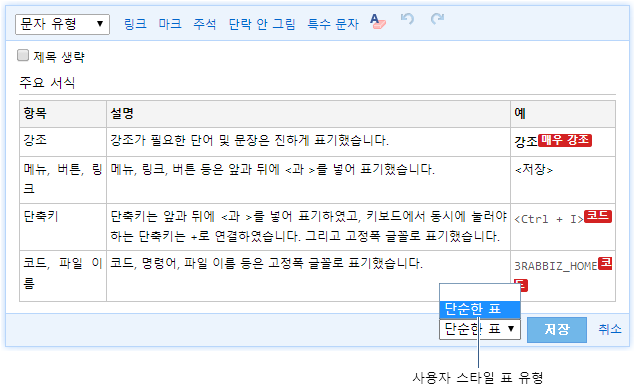Click the red 코드 badge next to 3RABBIZ_HOME
The height and width of the screenshot is (388, 635).
click(605, 263)
